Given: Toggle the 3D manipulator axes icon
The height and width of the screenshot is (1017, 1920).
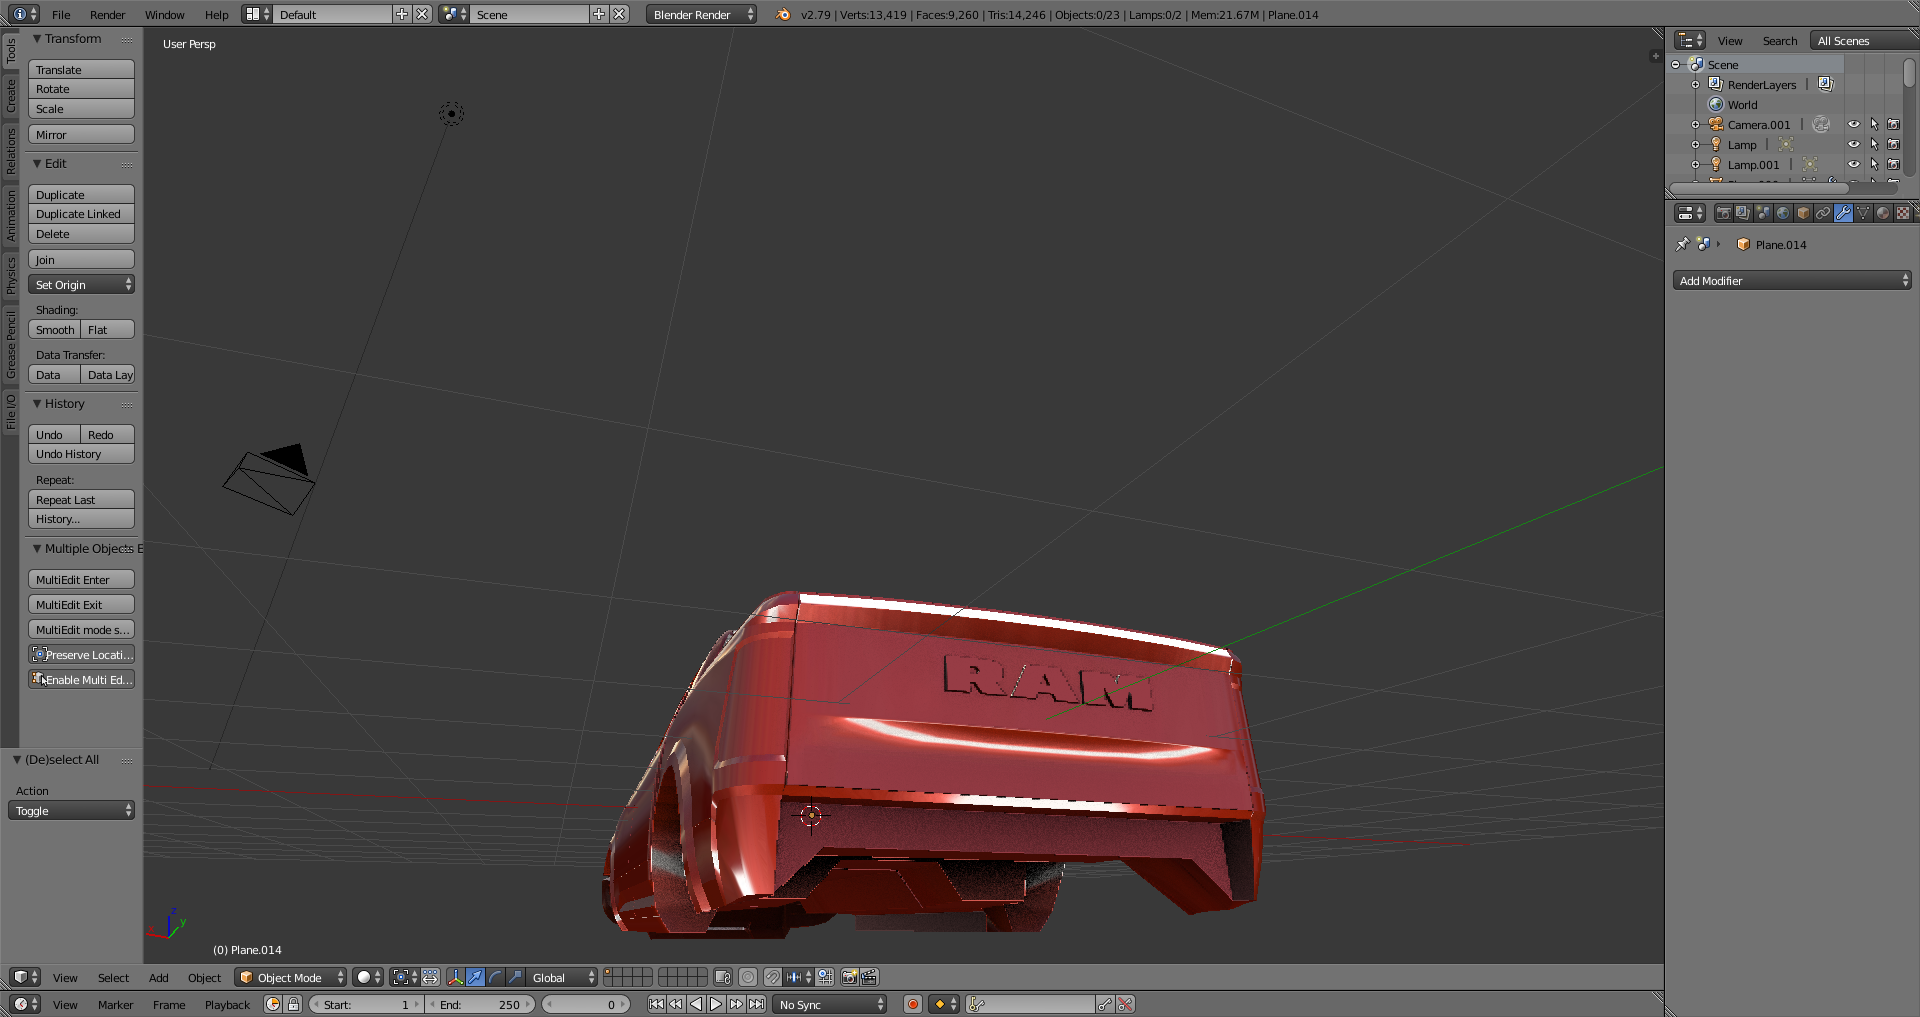Looking at the screenshot, I should click(455, 977).
